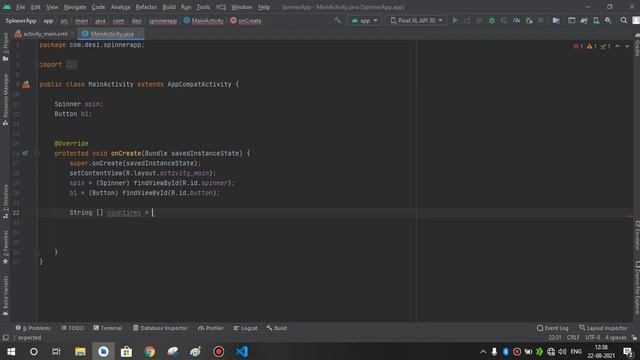The width and height of the screenshot is (640, 360).
Task: Go to next highlighted error arrow
Action: click(627, 46)
